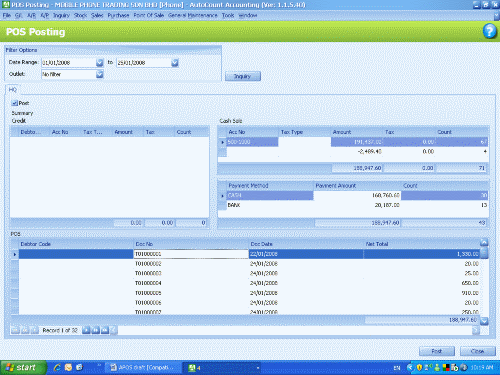Screen dimensions: 500x375
Task: Open the start date range dropdown
Action: (x=99, y=62)
